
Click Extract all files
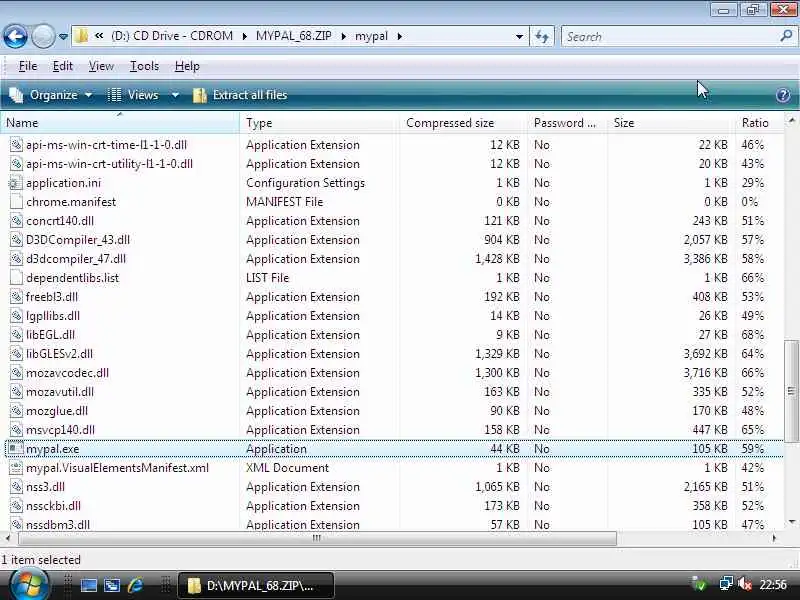[240, 95]
